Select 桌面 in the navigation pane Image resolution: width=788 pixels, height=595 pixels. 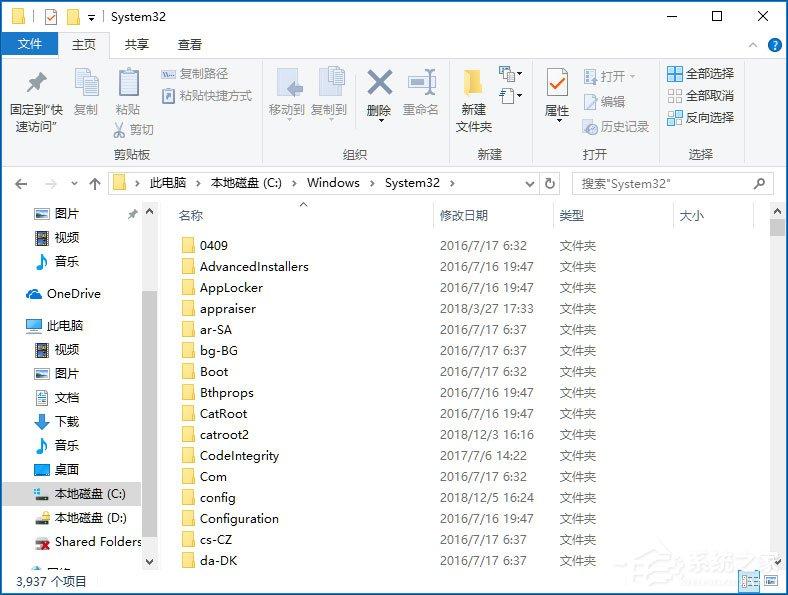point(56,469)
